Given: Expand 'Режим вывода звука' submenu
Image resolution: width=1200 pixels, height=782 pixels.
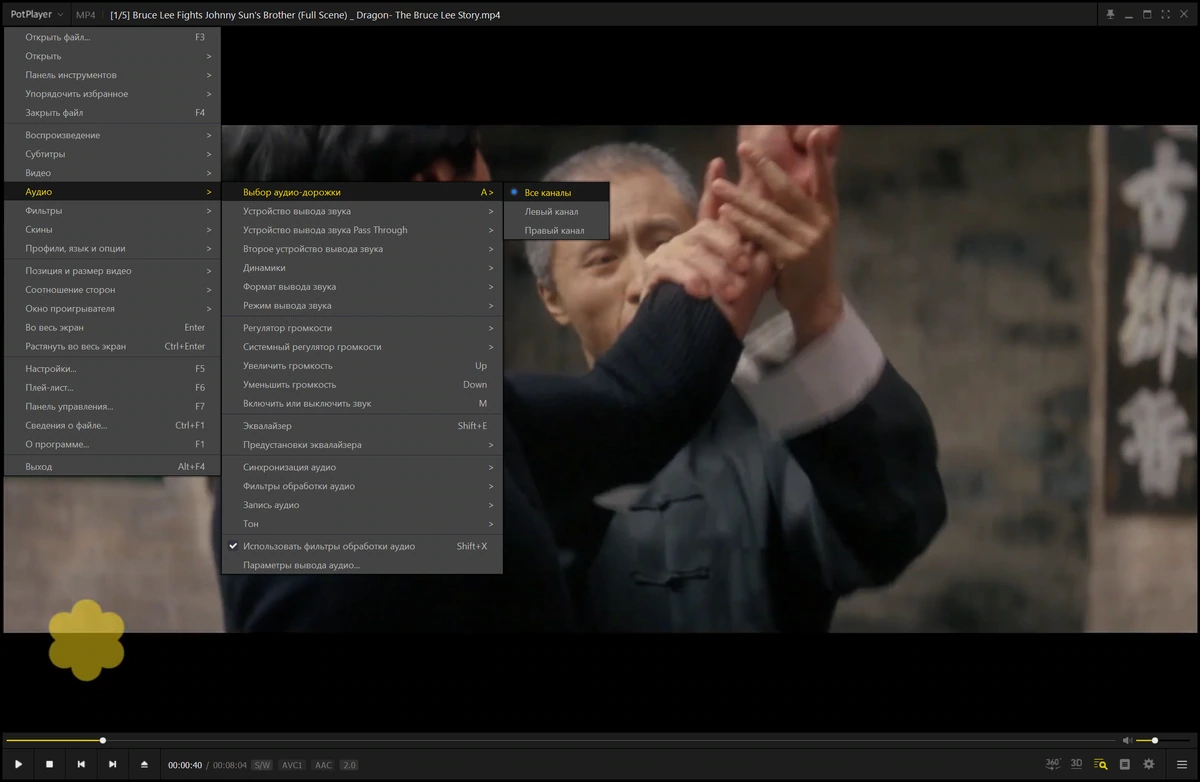Looking at the screenshot, I should click(362, 306).
